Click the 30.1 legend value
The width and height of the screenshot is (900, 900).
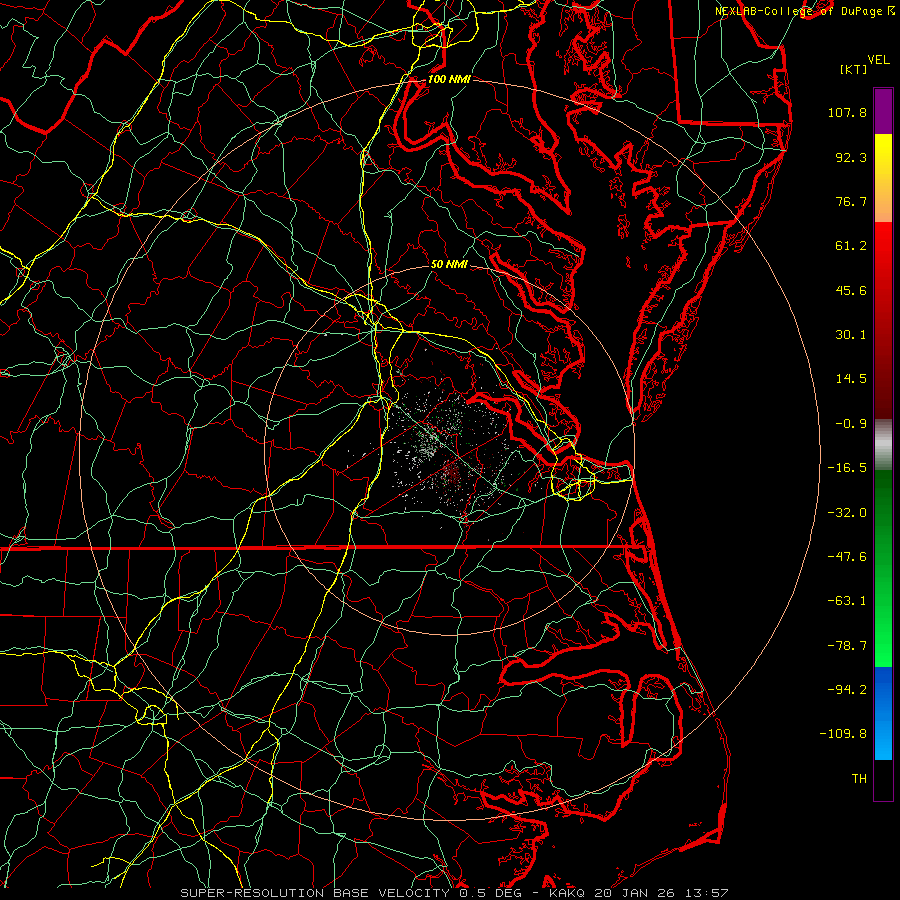(851, 335)
